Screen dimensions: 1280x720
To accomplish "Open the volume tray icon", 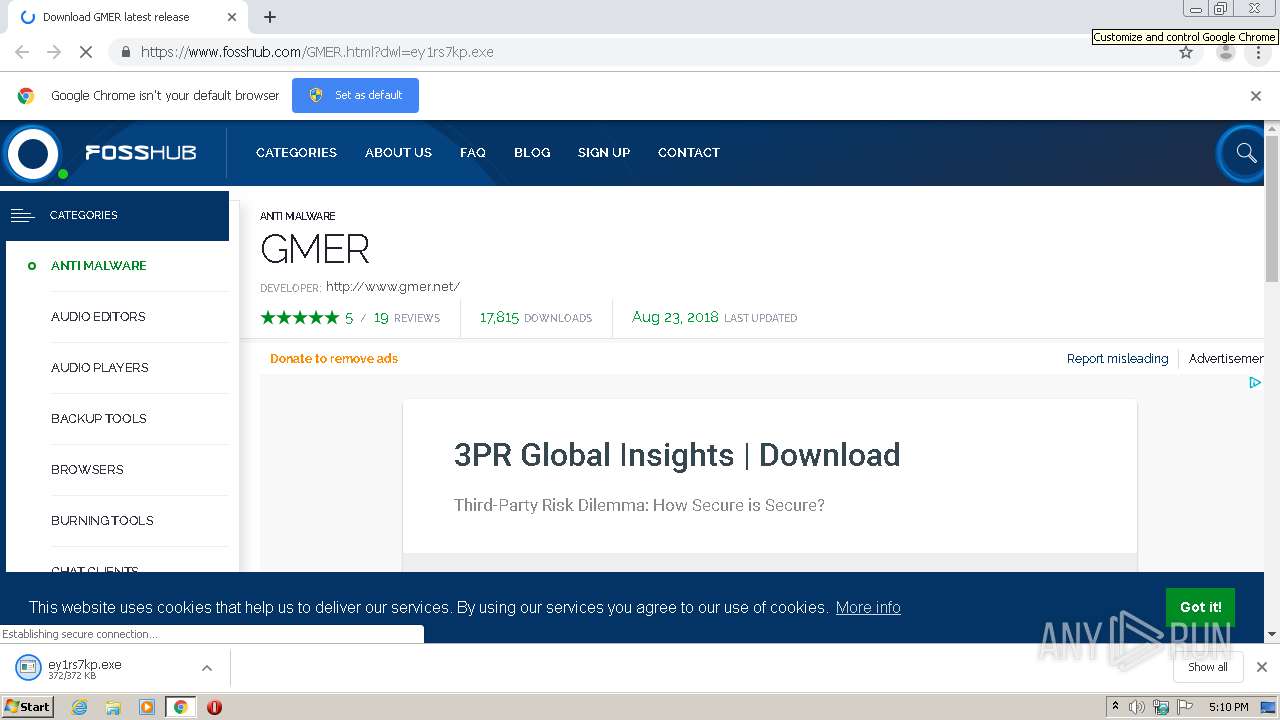I will (1137, 707).
